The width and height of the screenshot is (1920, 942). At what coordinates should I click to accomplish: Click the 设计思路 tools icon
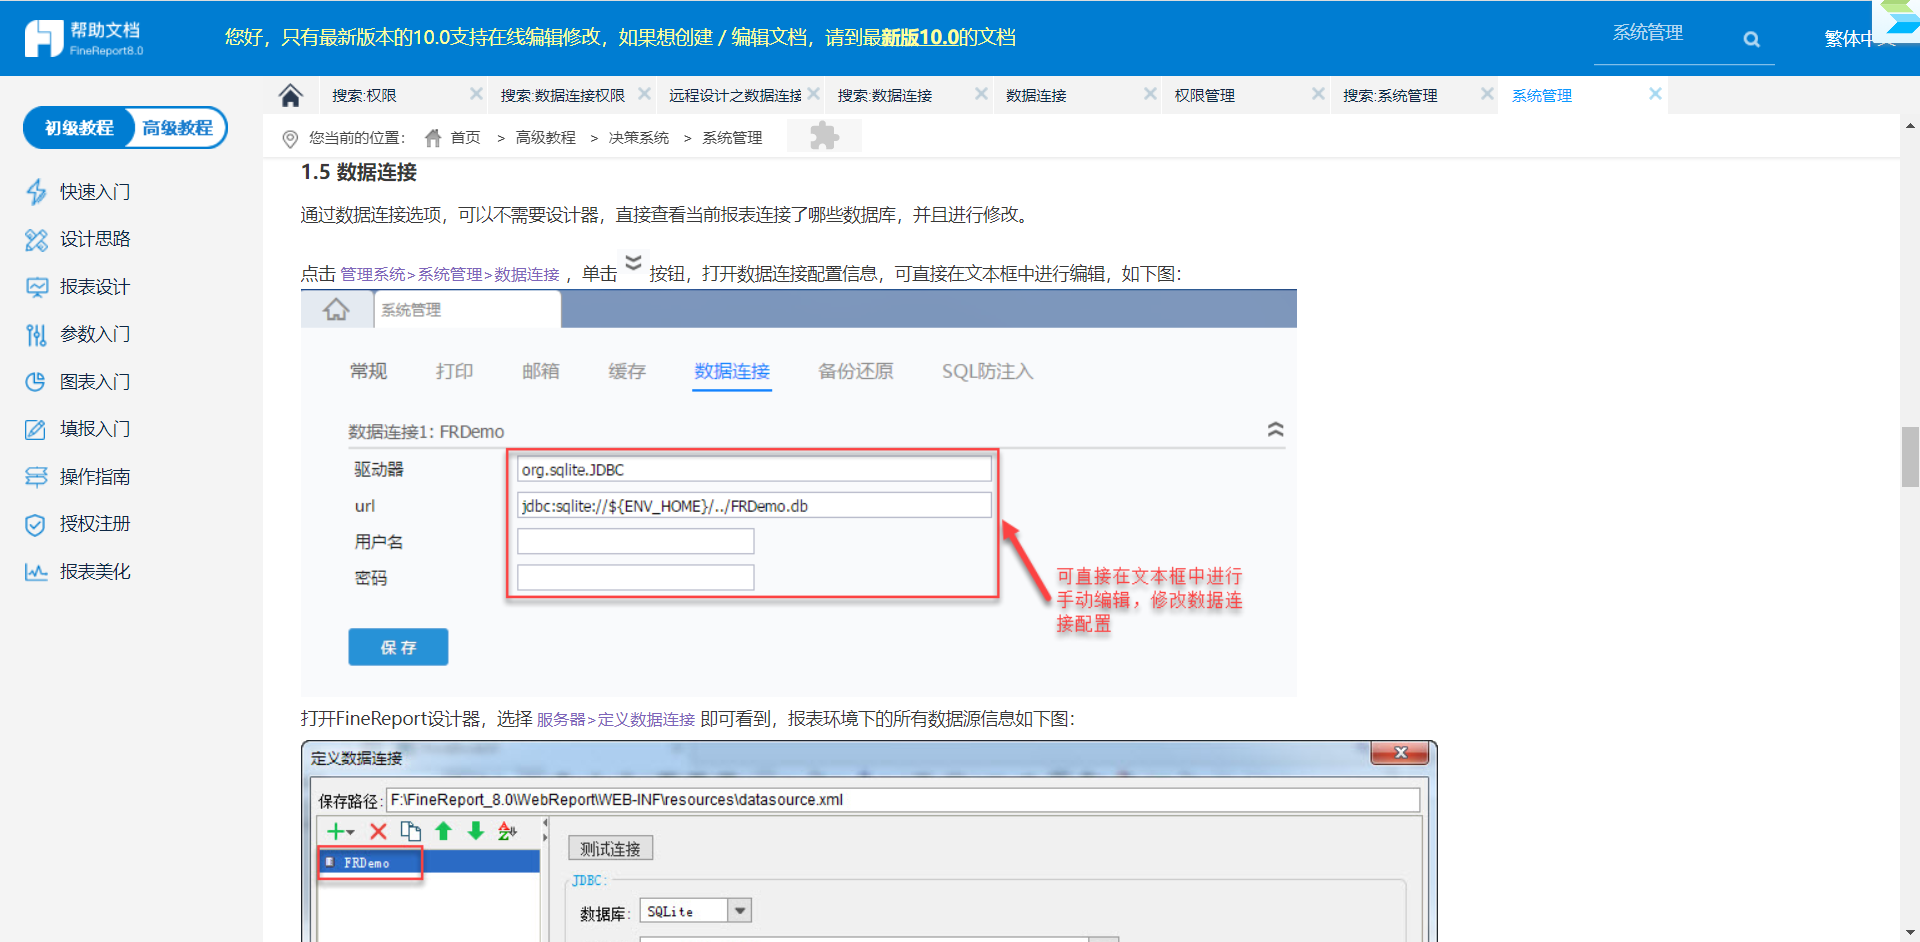(x=36, y=239)
